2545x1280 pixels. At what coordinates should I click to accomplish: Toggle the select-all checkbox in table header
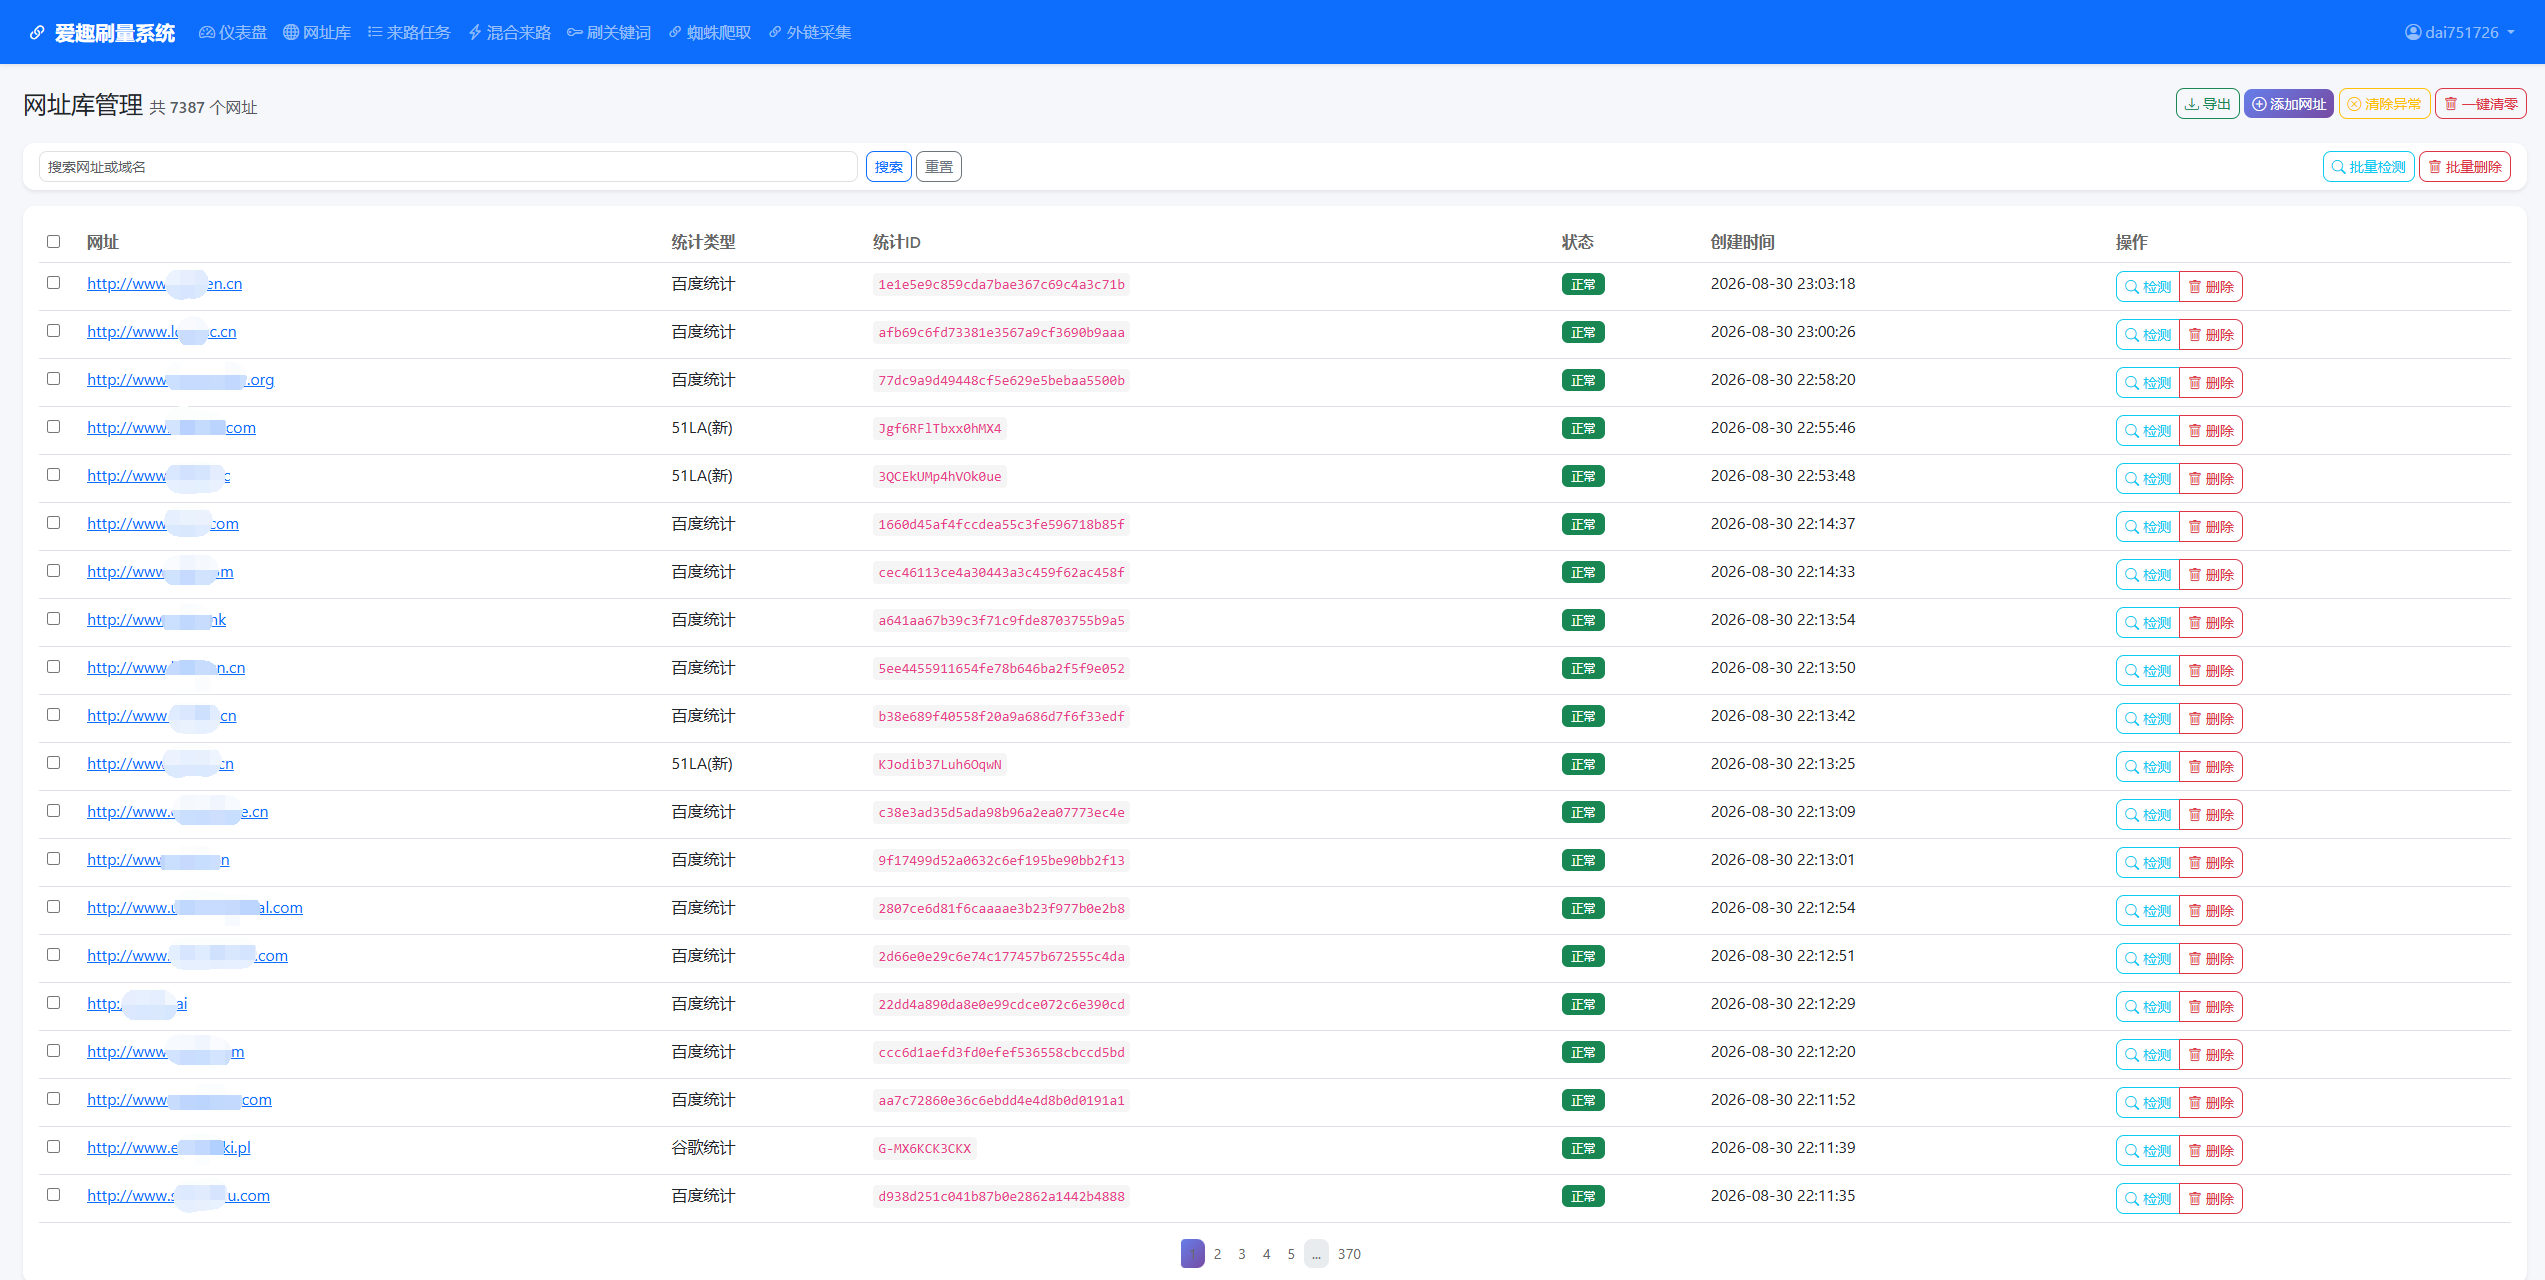pyautogui.click(x=54, y=242)
